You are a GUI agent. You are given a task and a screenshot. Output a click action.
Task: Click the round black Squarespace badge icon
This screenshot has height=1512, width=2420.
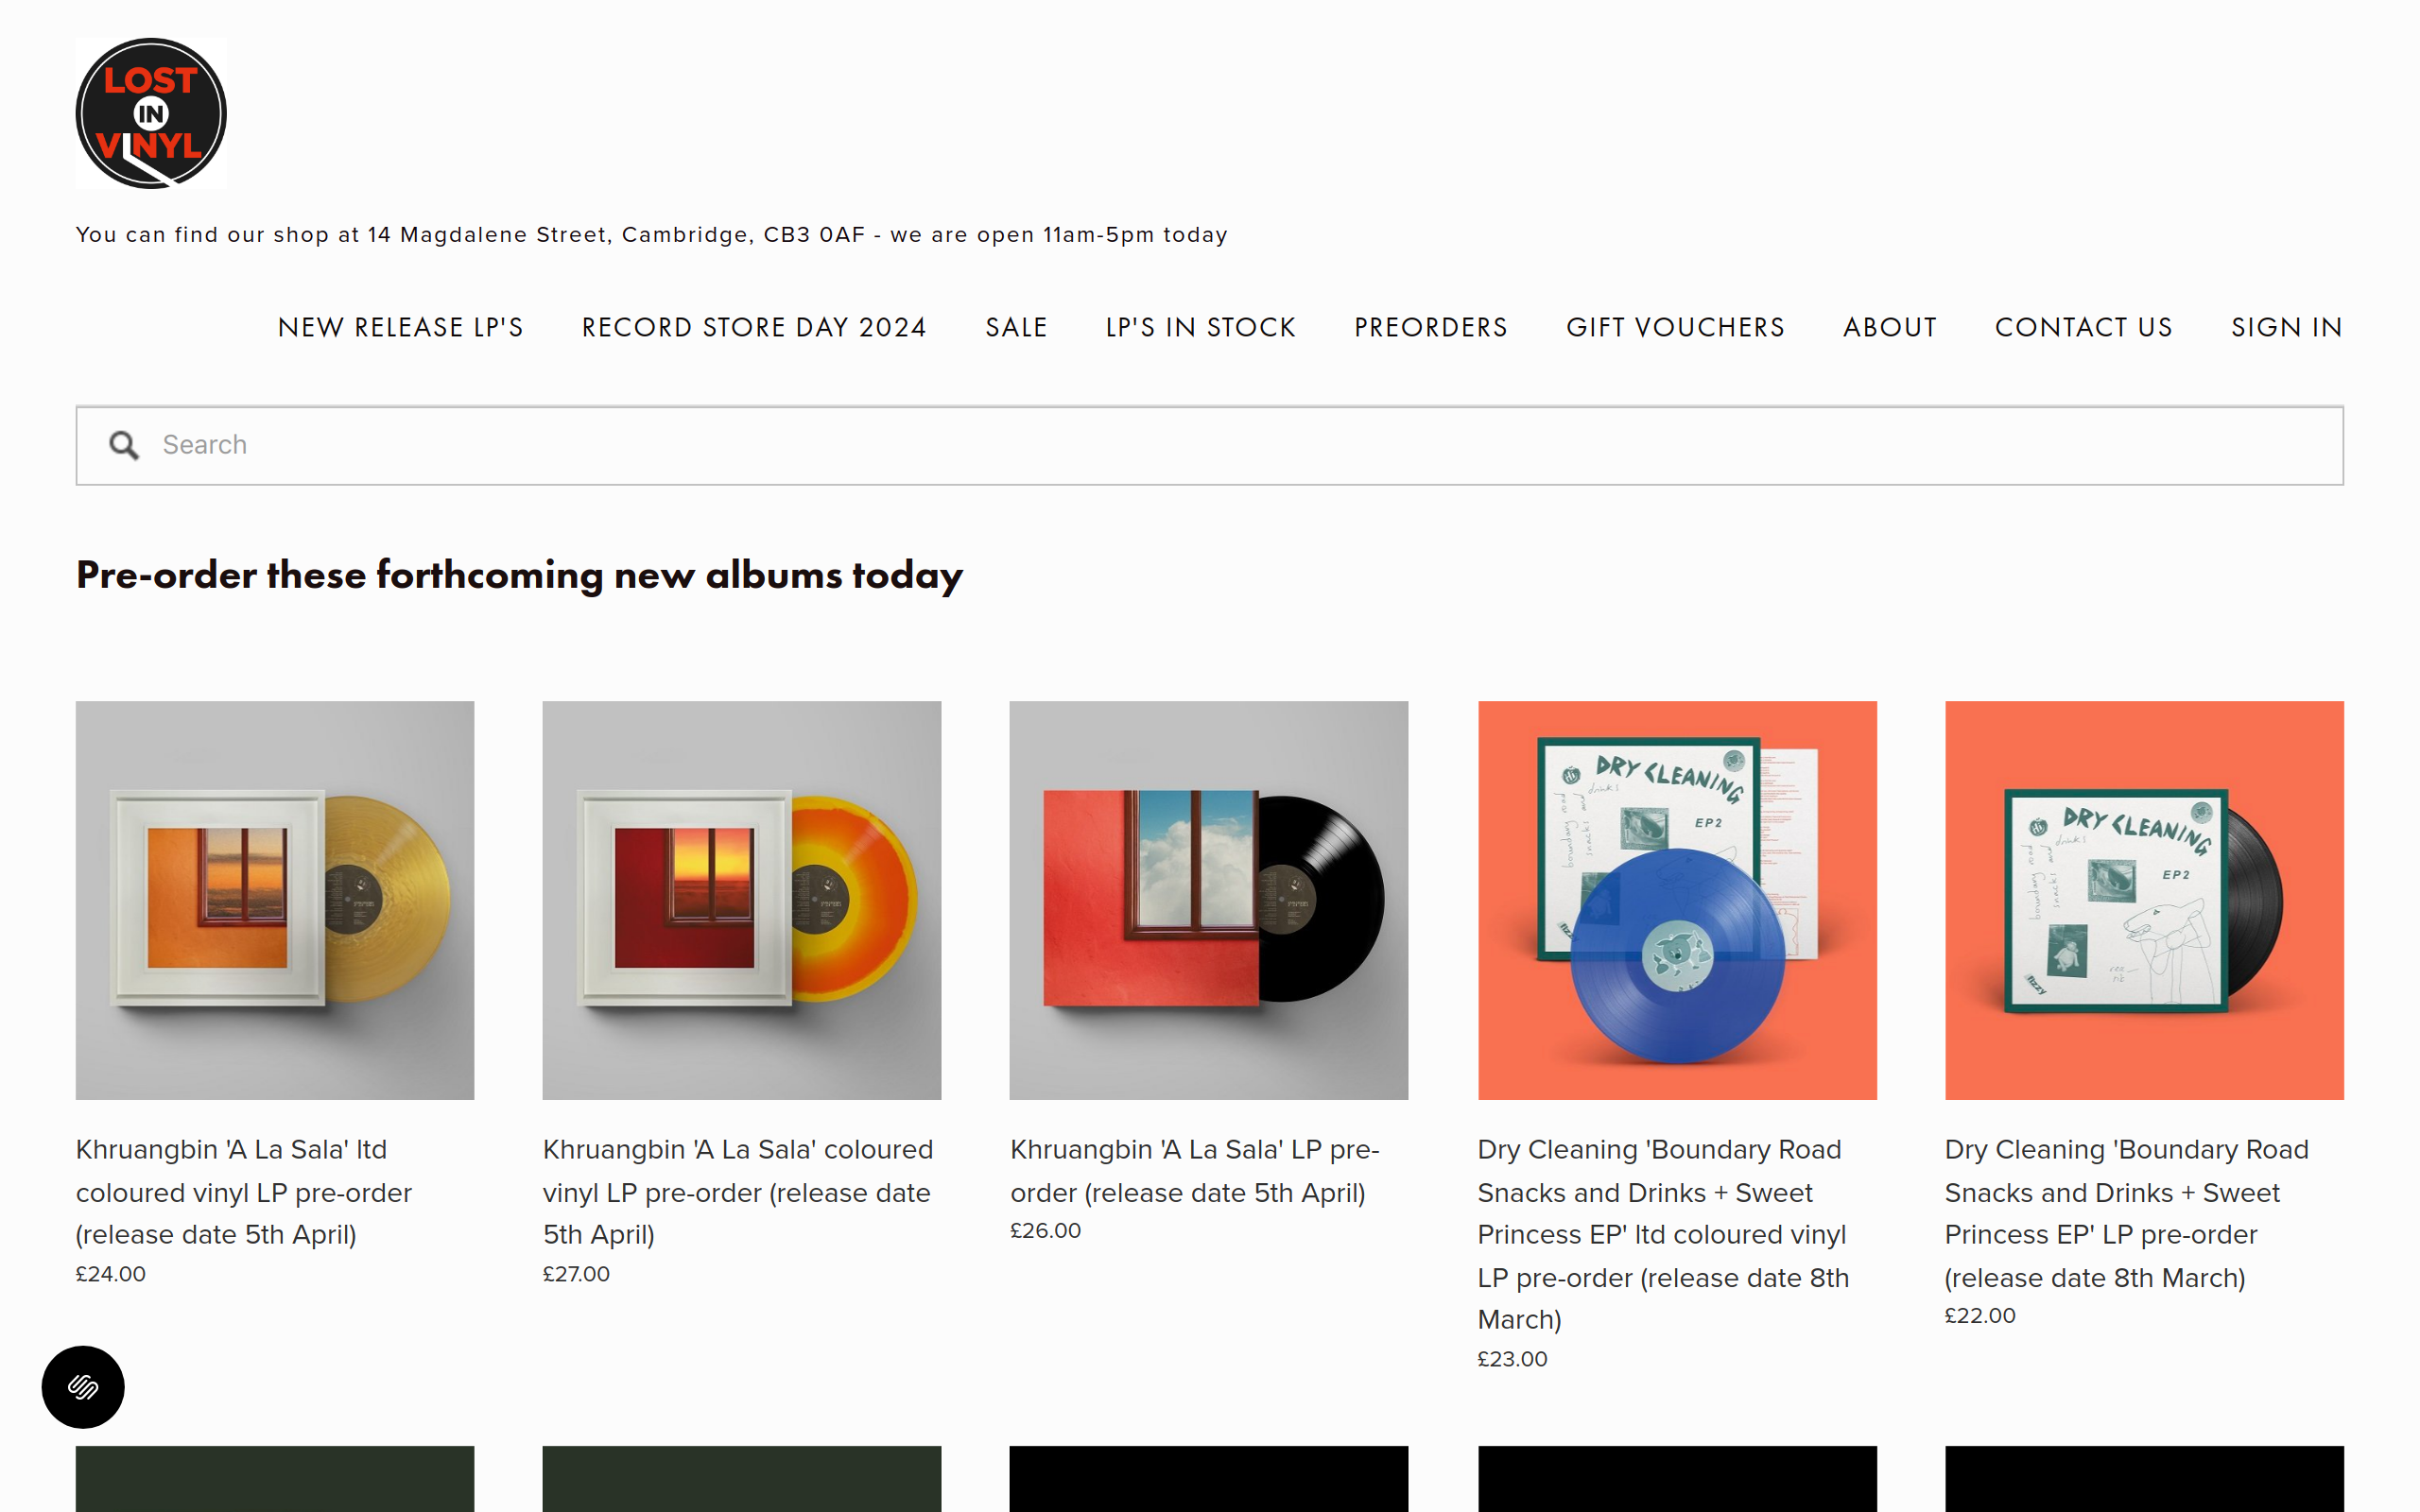pos(83,1387)
